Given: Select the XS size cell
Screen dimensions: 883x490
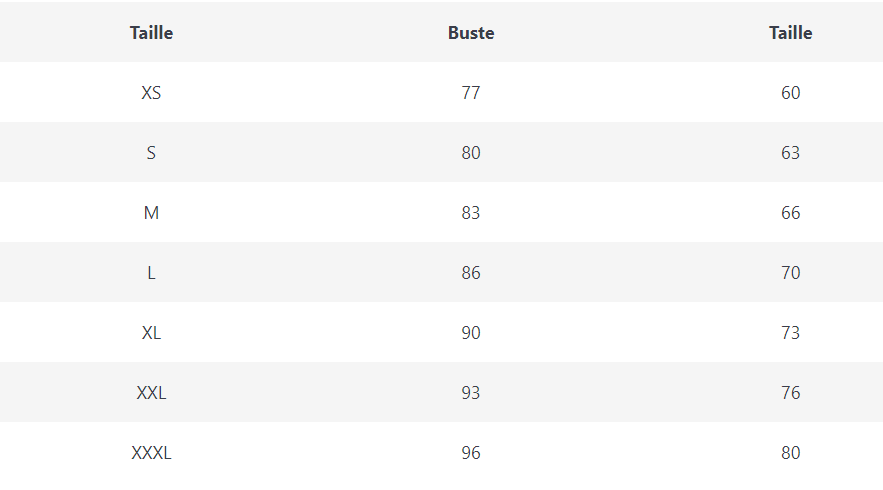Looking at the screenshot, I should (151, 93).
